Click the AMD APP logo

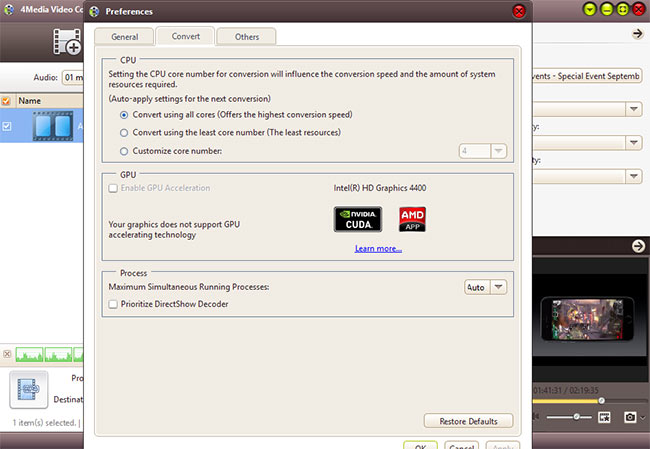pos(413,219)
